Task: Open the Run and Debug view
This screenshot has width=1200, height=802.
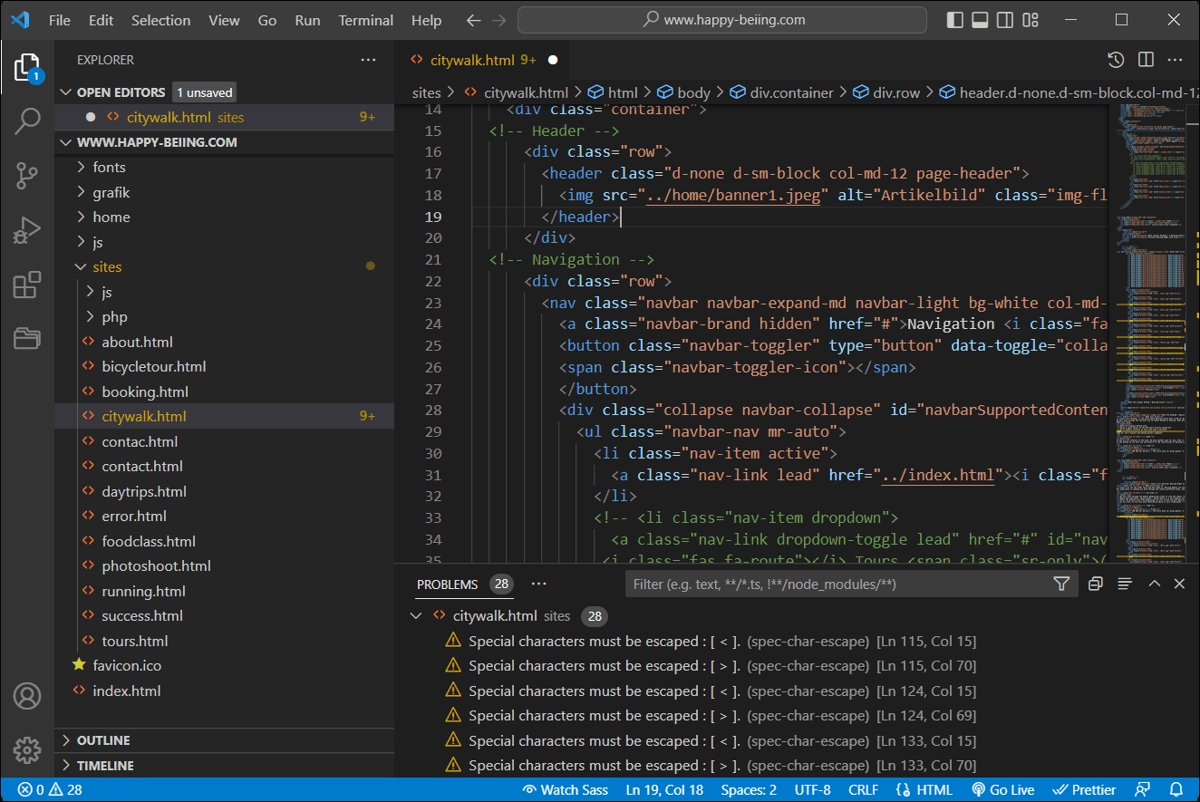Action: click(27, 229)
